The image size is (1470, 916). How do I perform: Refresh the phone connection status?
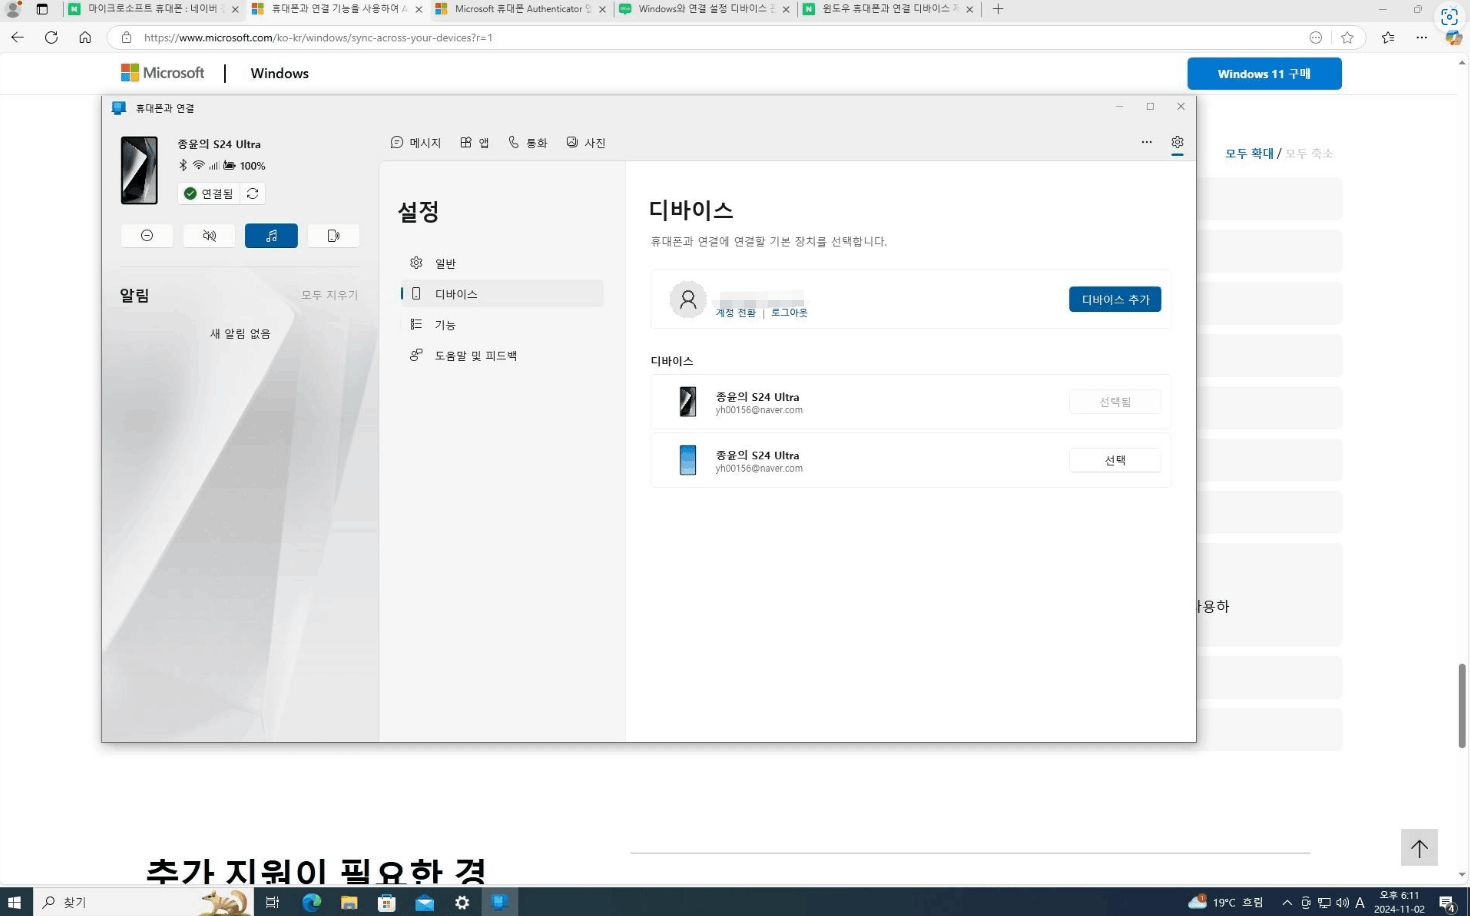click(x=251, y=193)
